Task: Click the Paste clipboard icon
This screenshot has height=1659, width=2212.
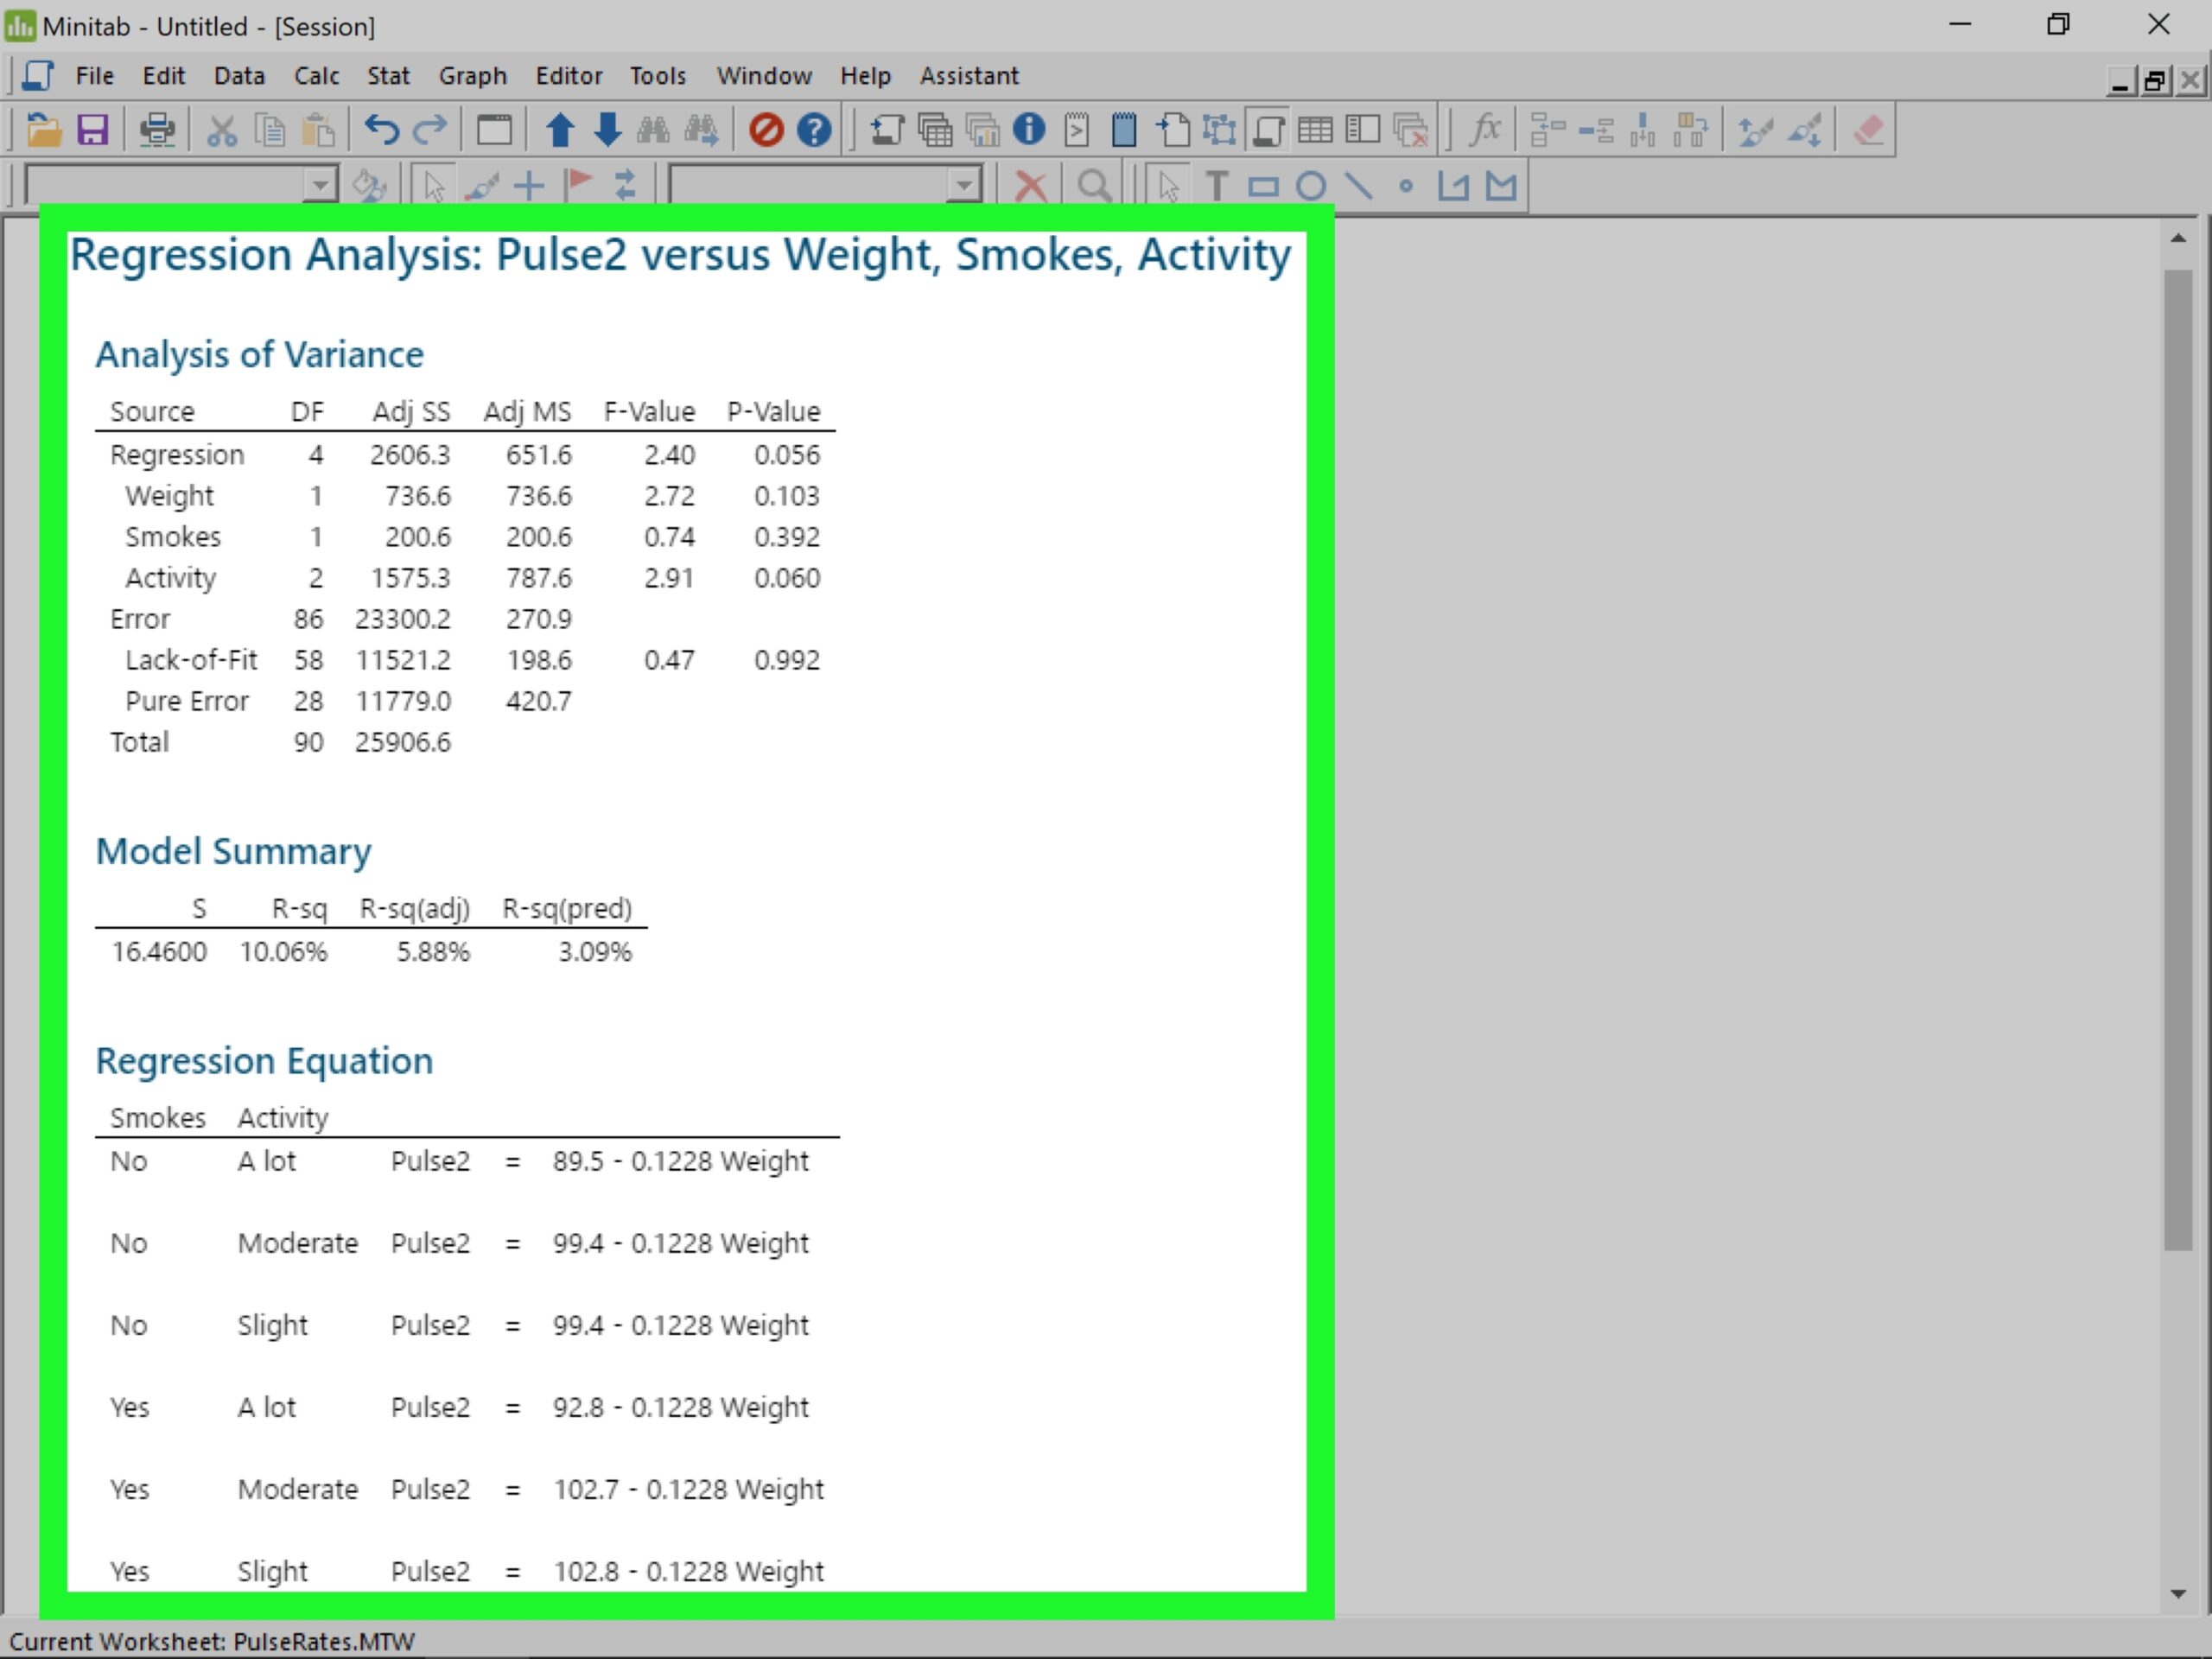Action: click(319, 130)
